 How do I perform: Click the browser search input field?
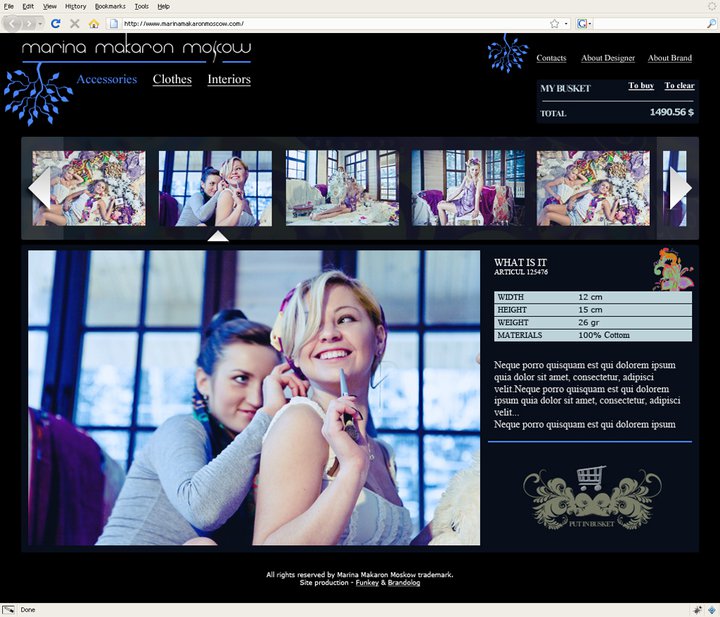[648, 23]
